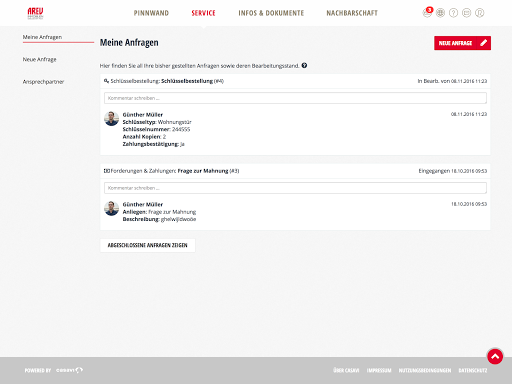Viewport: 512px width, 384px height.
Task: Open the help question mark header icon
Action: (x=453, y=13)
